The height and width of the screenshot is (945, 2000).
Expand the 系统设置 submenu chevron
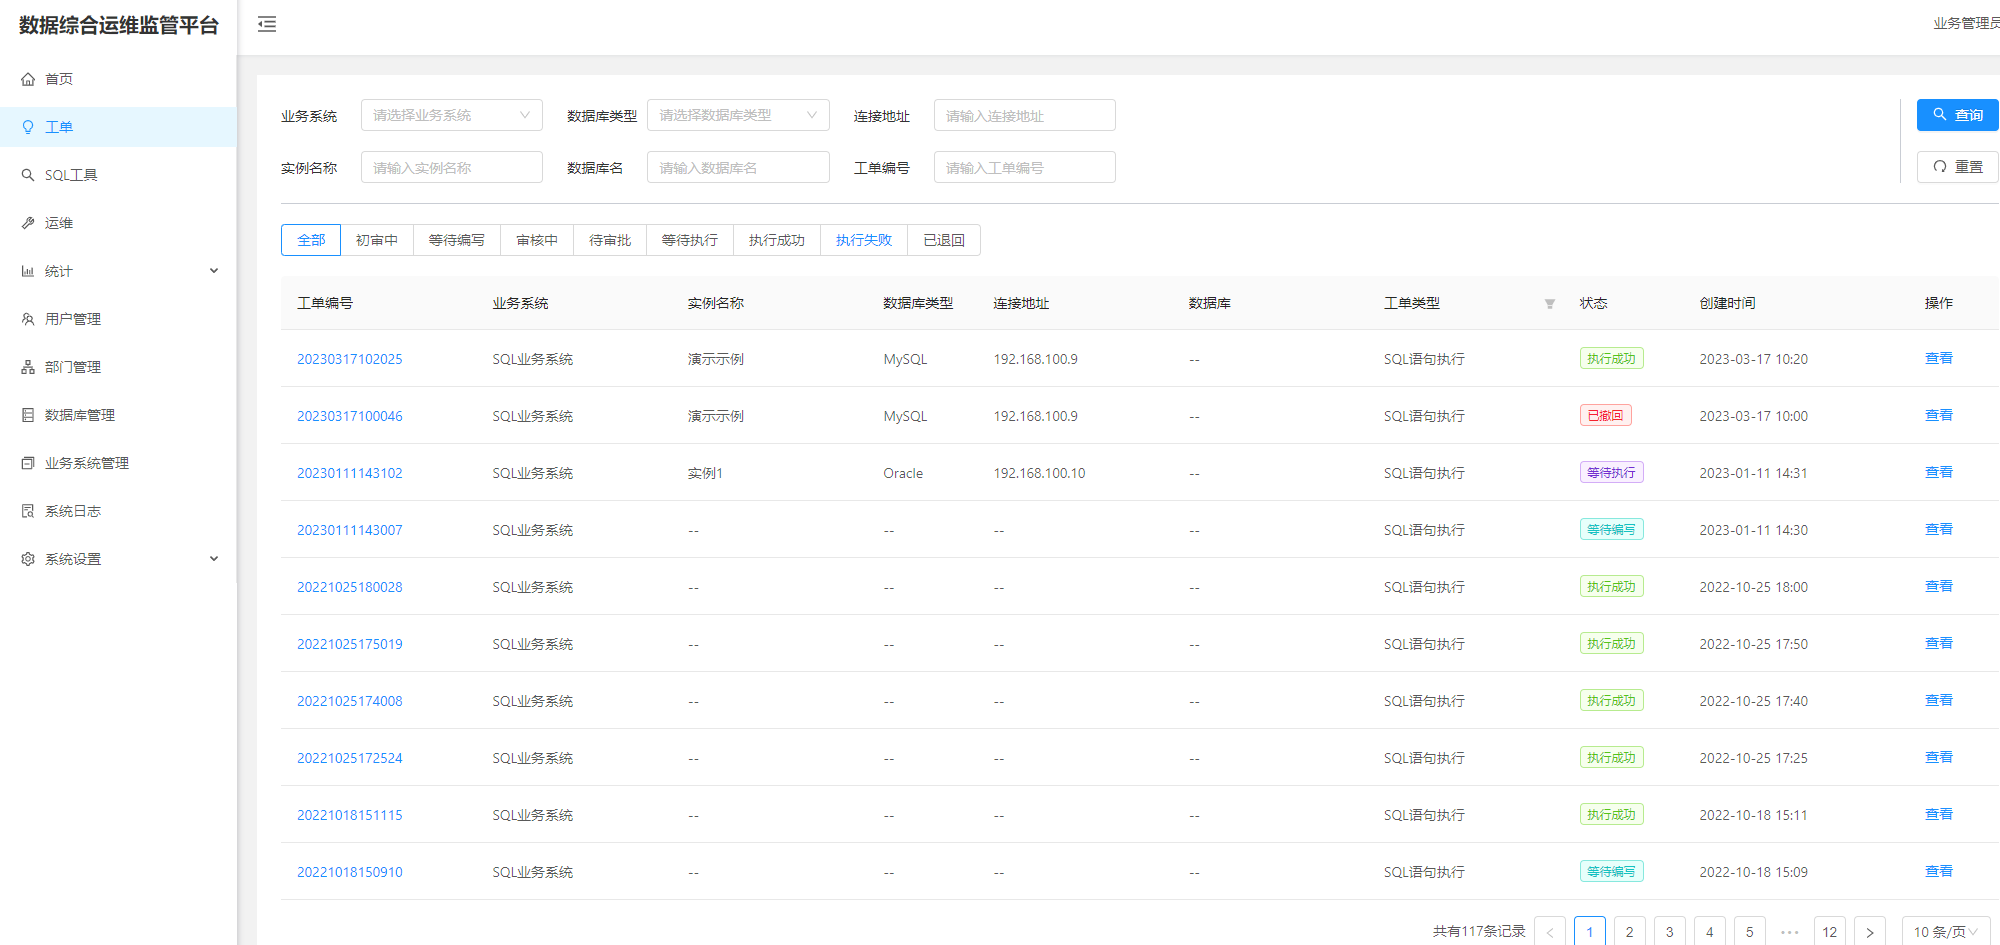pos(214,559)
